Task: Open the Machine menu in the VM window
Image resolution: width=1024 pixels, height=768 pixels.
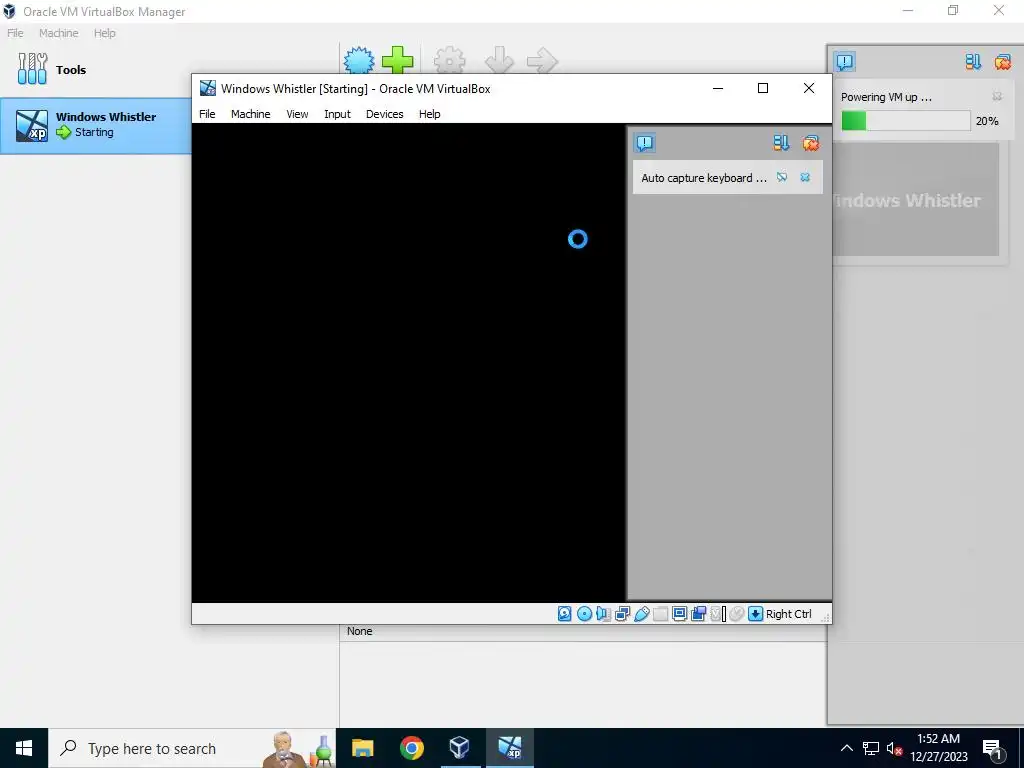Action: pyautogui.click(x=250, y=114)
